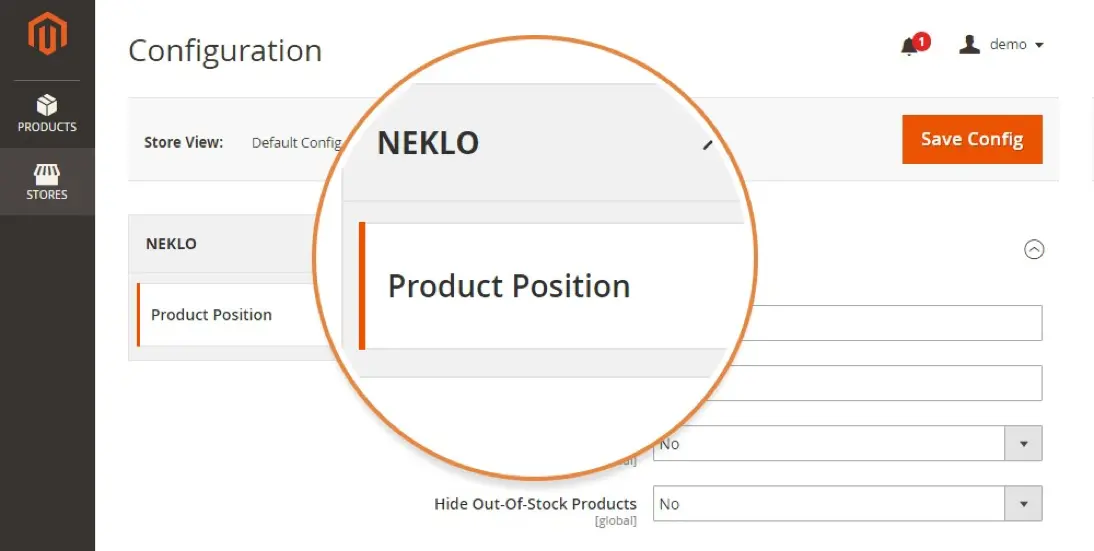Open the Products sidebar menu icon
Image resolution: width=1094 pixels, height=551 pixels.
coord(47,105)
